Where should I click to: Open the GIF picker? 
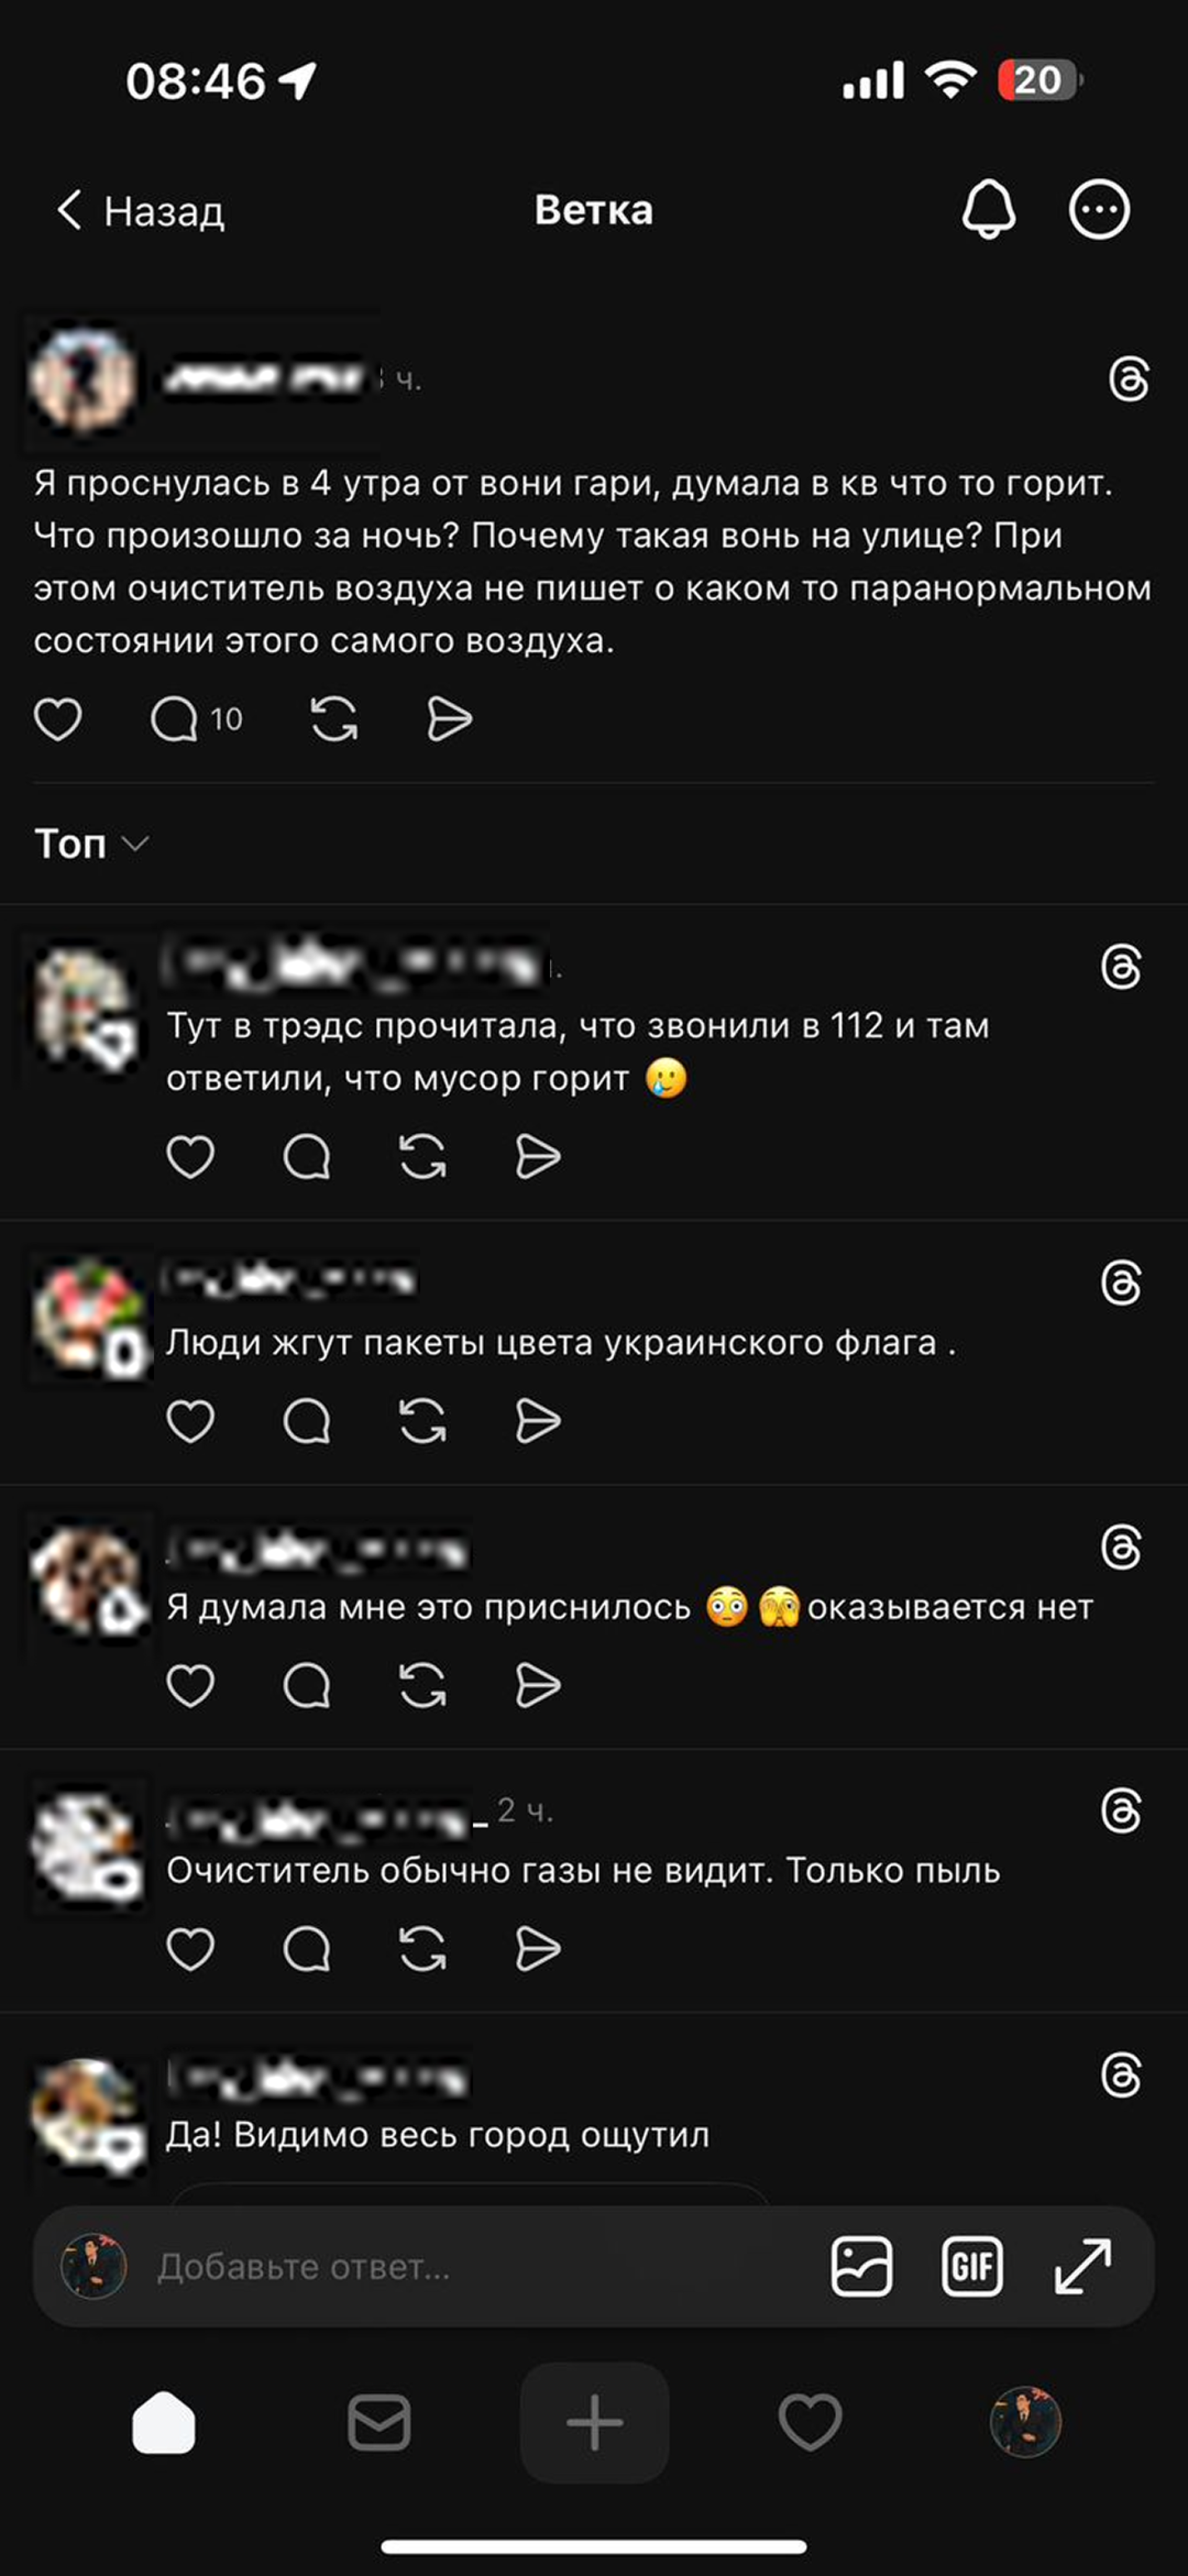click(x=972, y=2267)
